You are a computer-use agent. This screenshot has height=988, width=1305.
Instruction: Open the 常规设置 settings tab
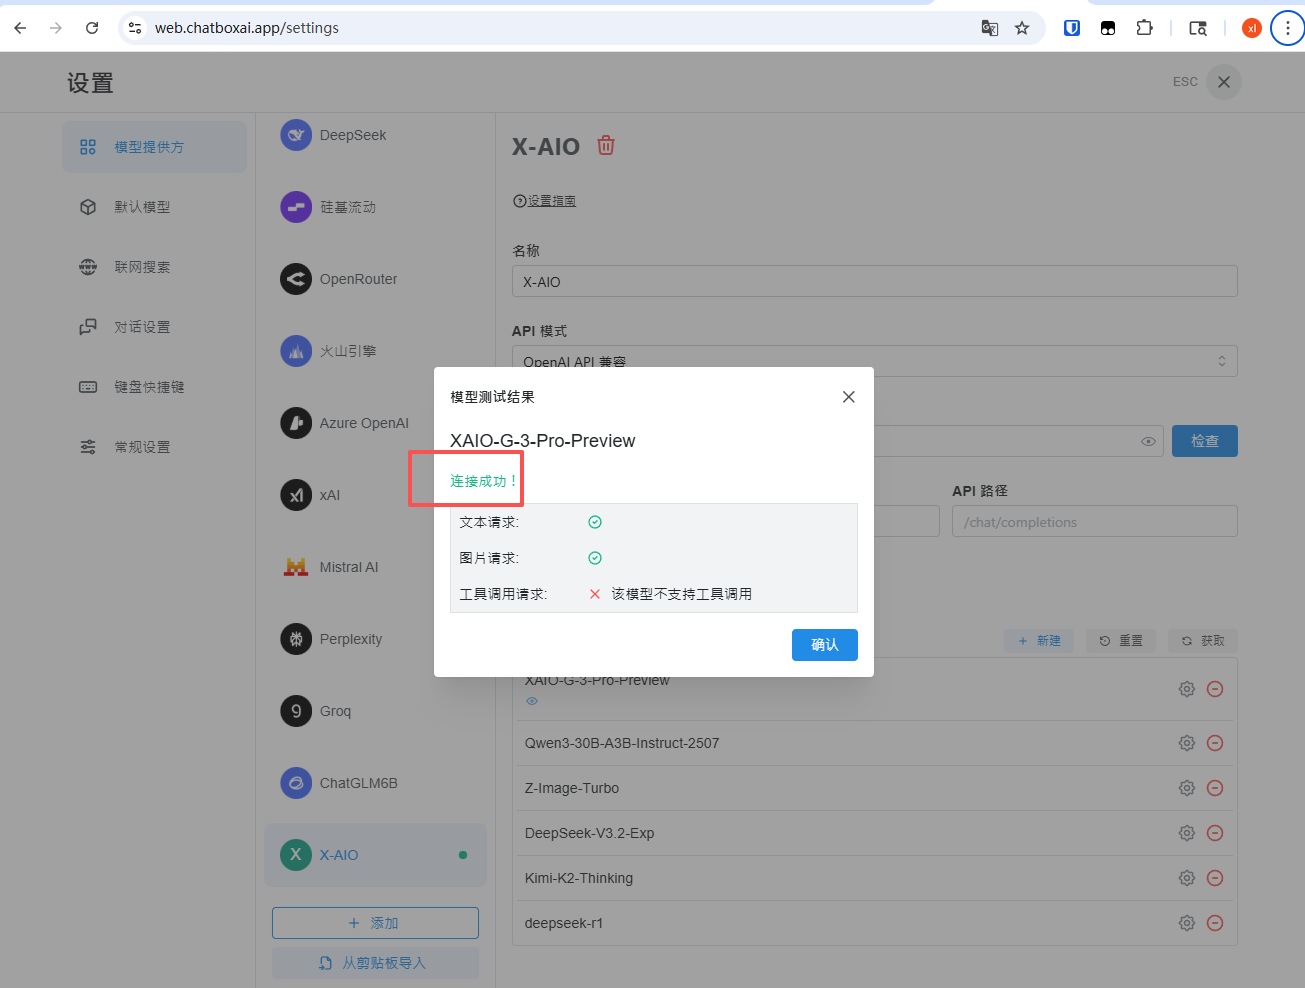point(154,447)
